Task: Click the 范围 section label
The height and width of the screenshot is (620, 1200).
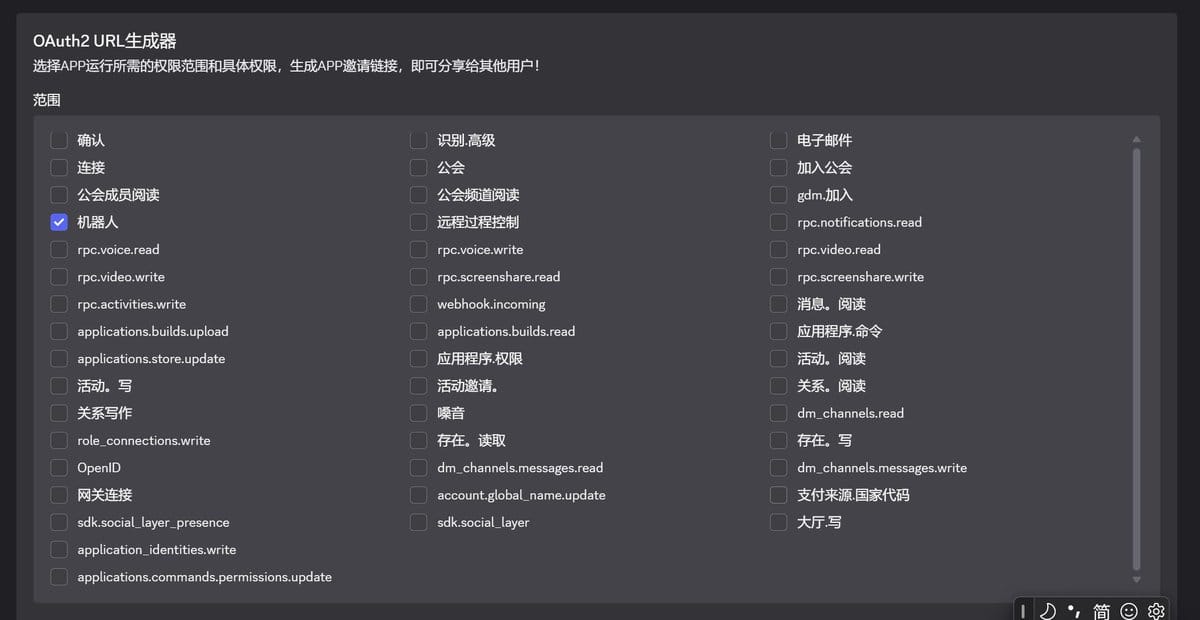Action: (47, 100)
